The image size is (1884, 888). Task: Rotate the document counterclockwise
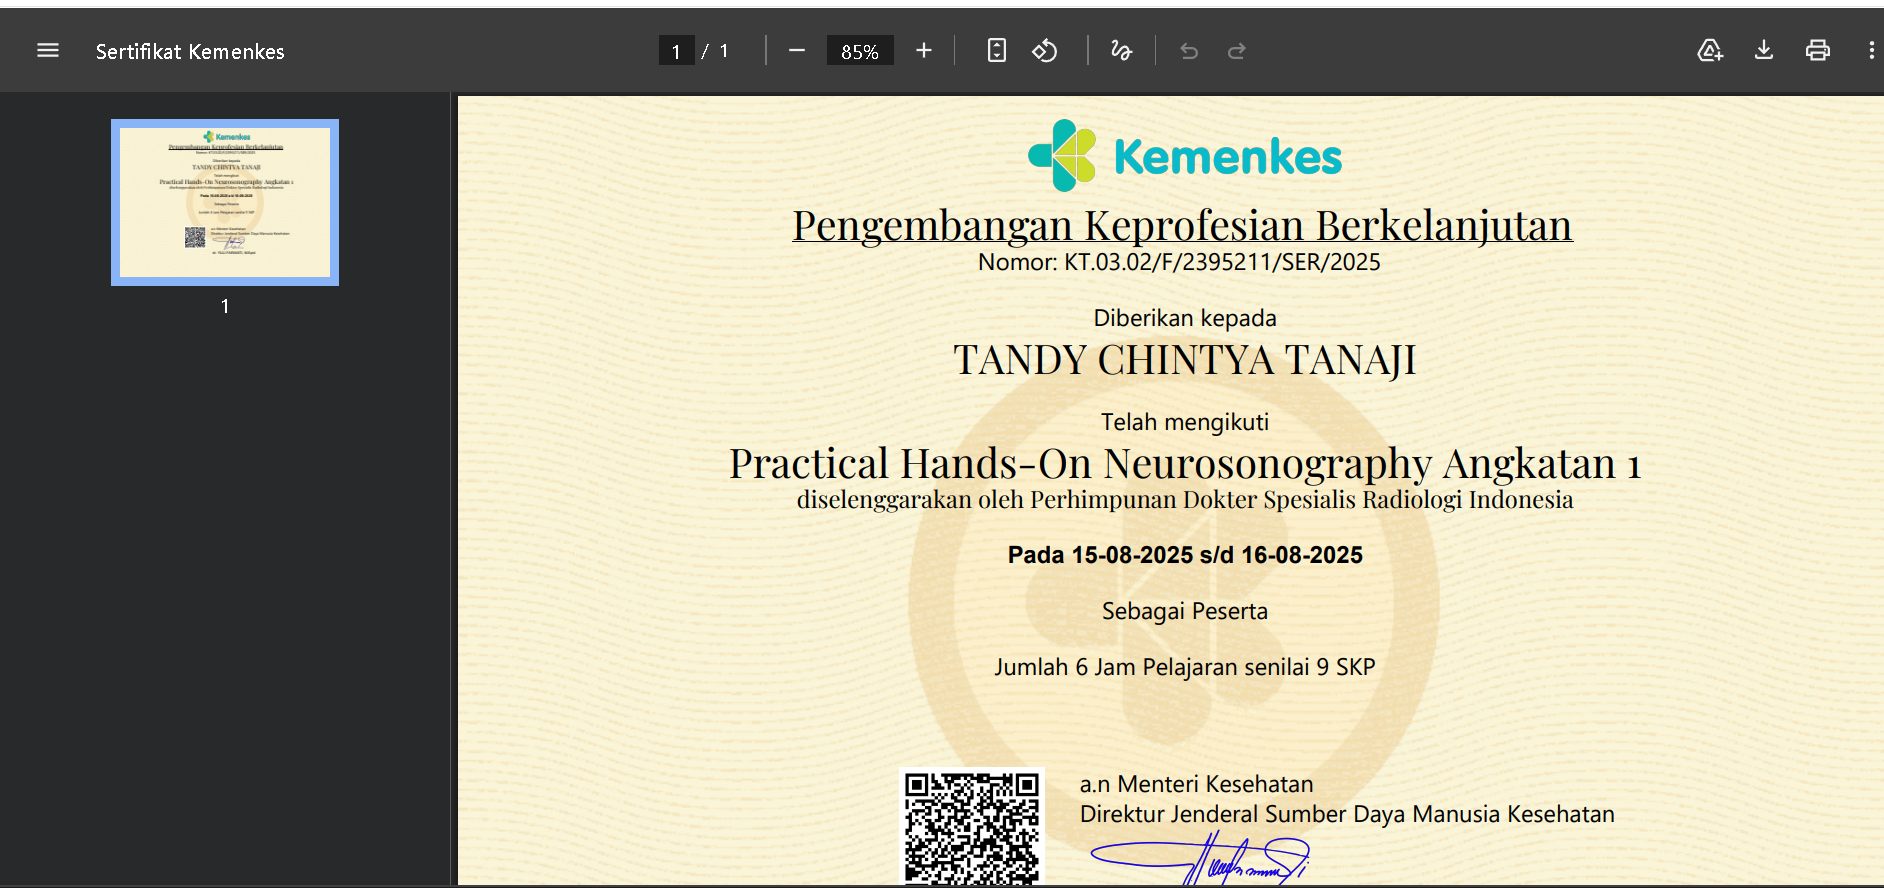coord(1044,51)
